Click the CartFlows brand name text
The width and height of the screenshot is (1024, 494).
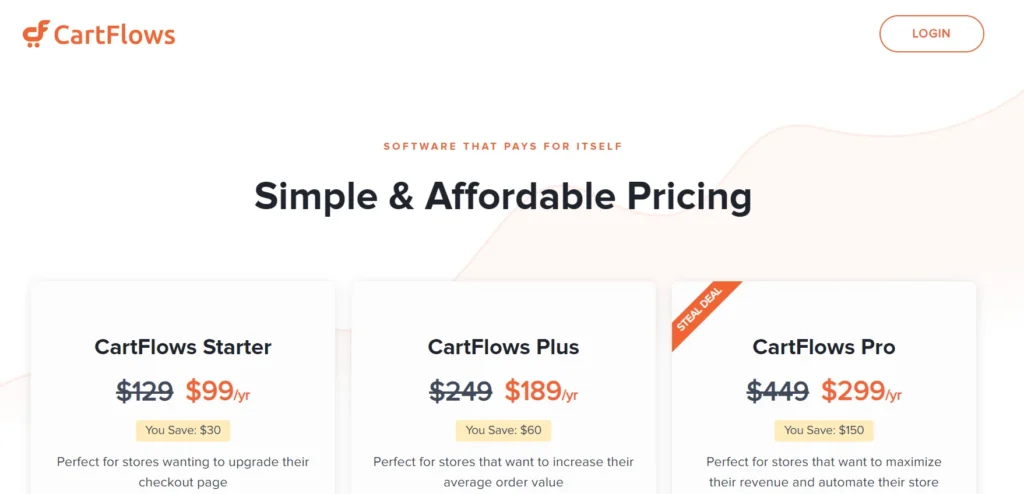click(115, 35)
